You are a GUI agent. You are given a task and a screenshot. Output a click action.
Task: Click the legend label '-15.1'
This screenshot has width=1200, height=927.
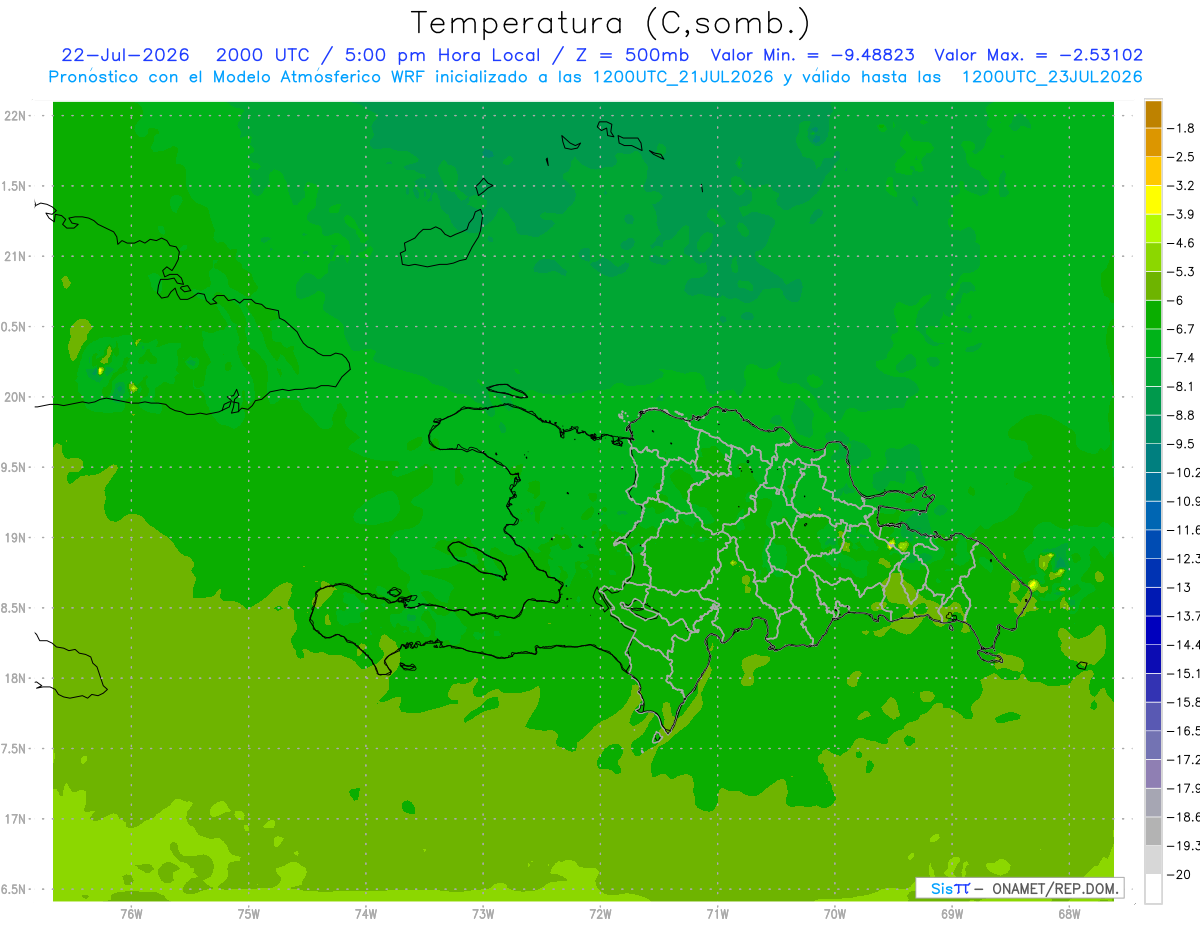pos(1184,673)
